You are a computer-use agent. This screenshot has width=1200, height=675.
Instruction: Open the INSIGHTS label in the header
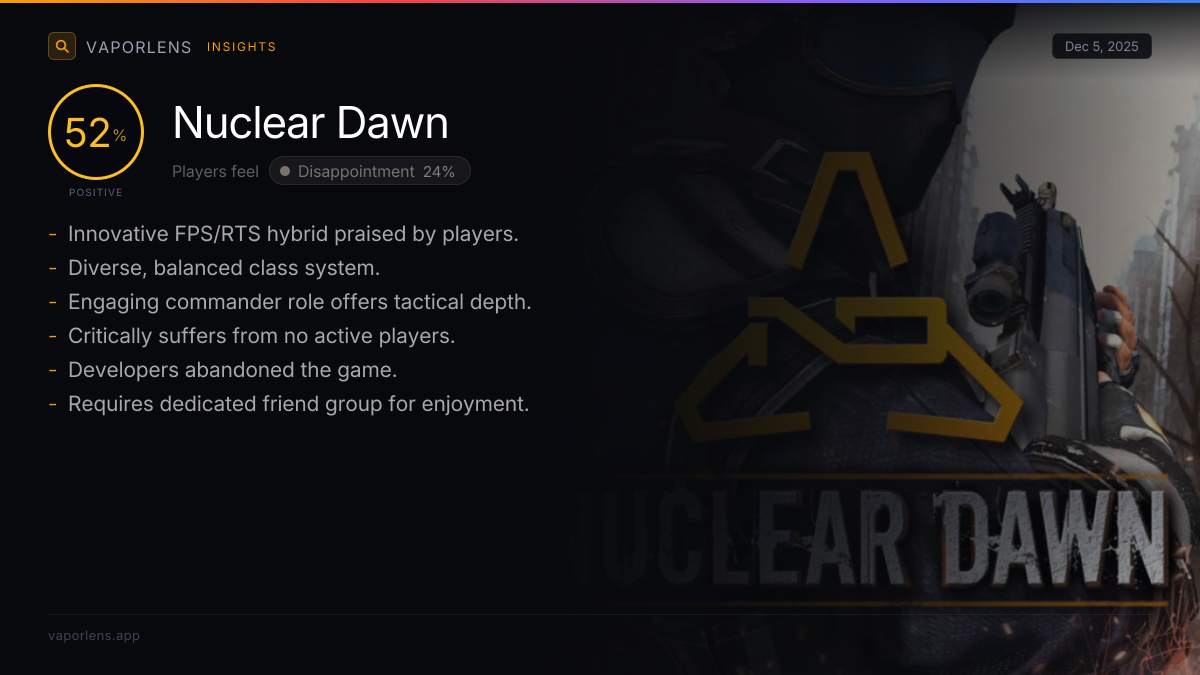click(241, 47)
